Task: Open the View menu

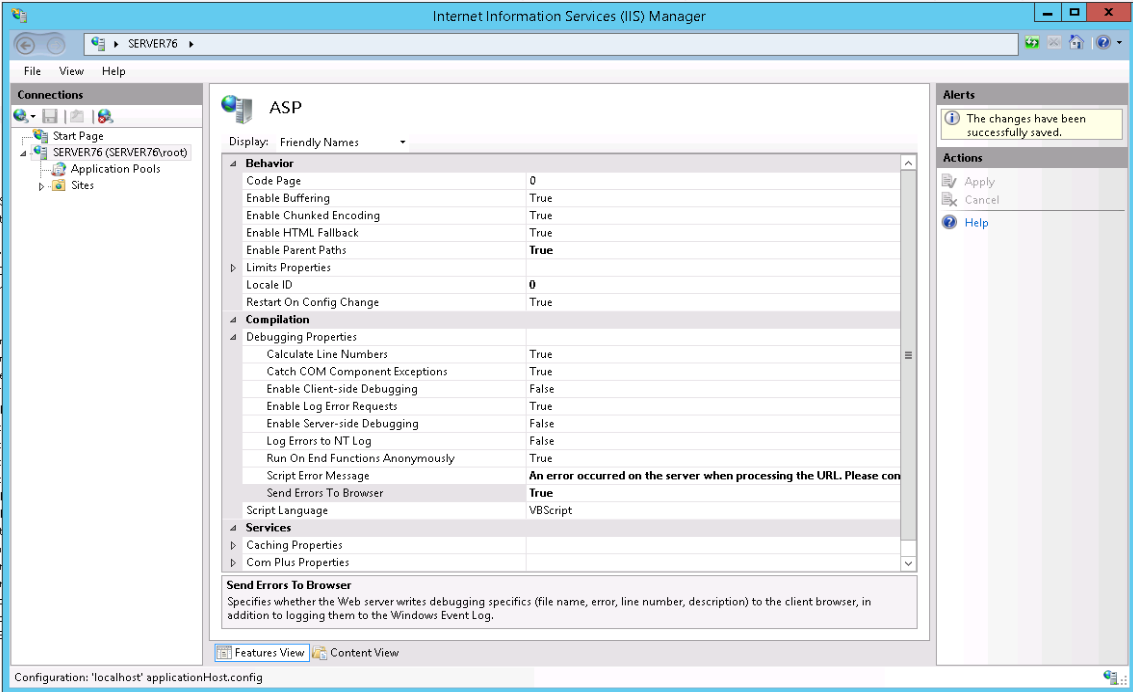Action: click(72, 71)
